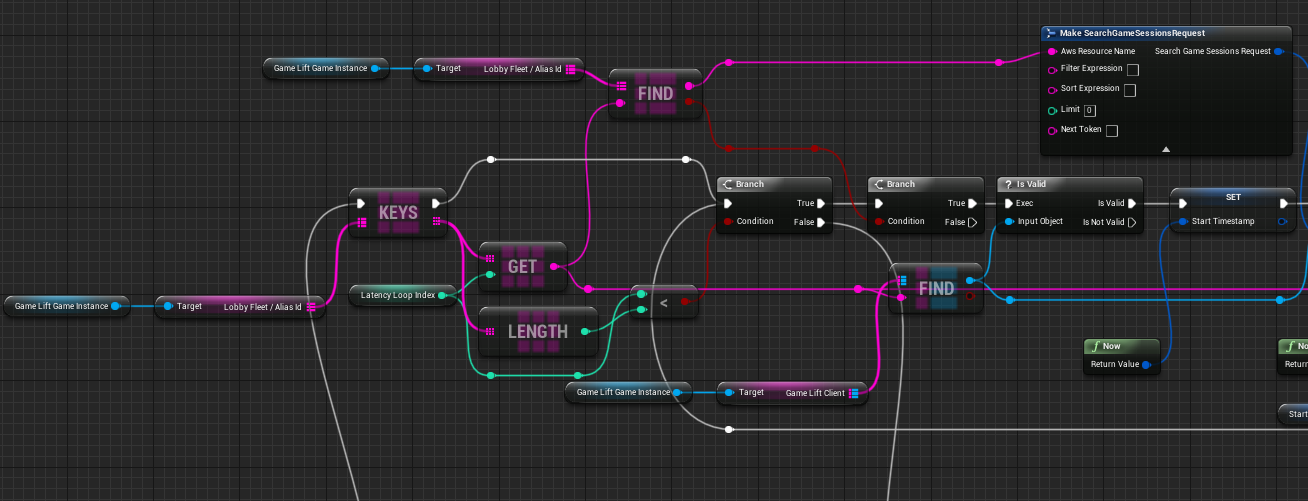Viewport: 1308px width, 501px height.
Task: Select the GET array node
Action: click(522, 267)
